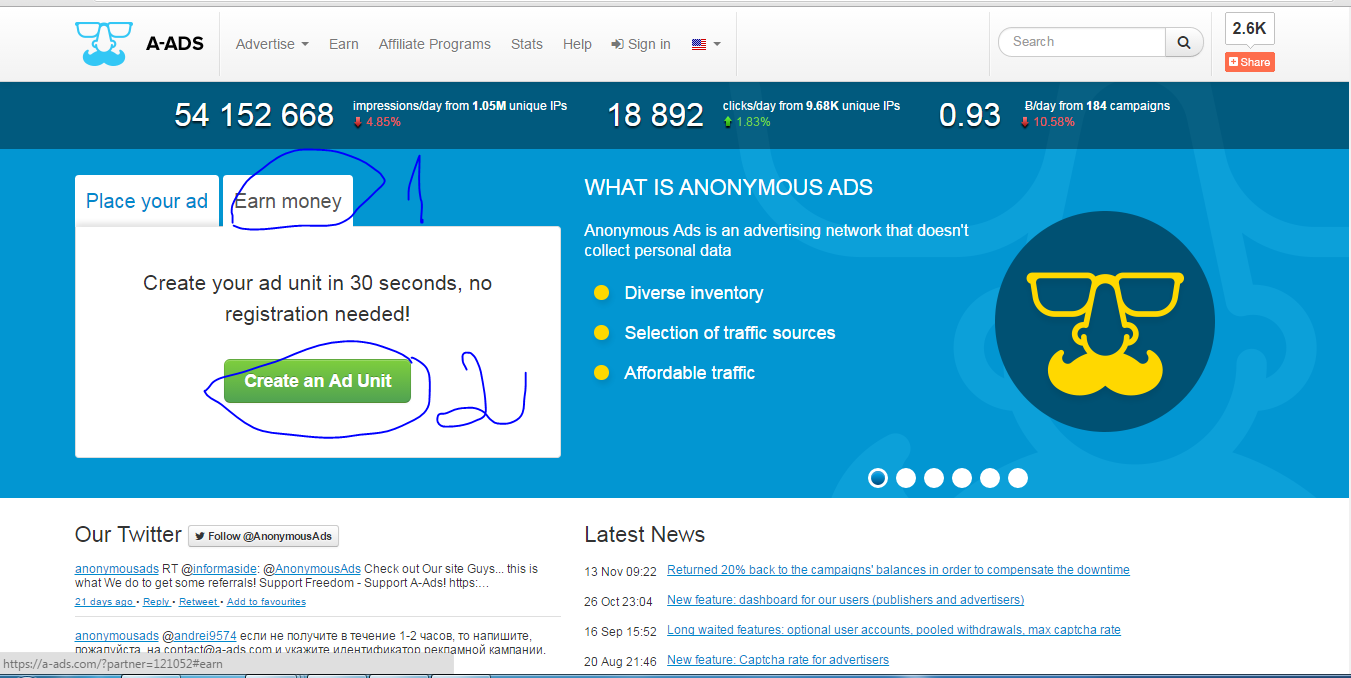This screenshot has width=1351, height=678.
Task: Open the Earn page
Action: click(344, 44)
